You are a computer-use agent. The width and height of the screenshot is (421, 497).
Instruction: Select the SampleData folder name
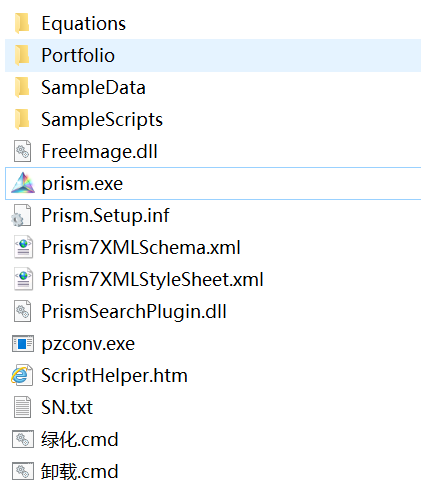click(93, 87)
